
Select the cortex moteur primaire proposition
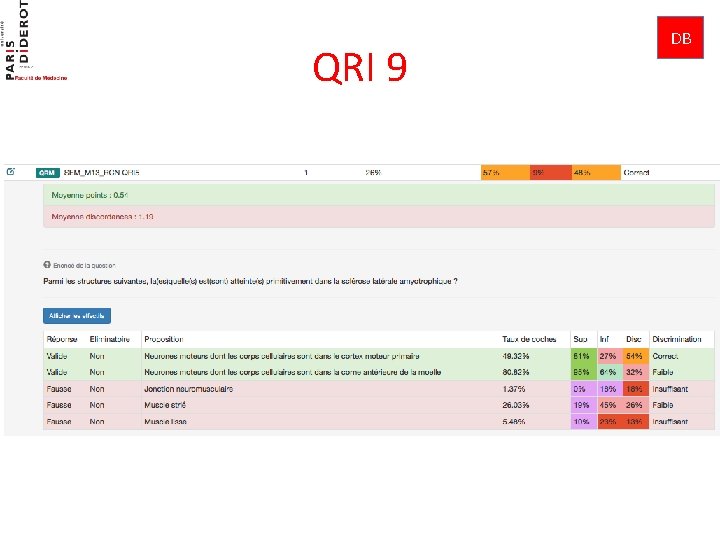[x=281, y=356]
